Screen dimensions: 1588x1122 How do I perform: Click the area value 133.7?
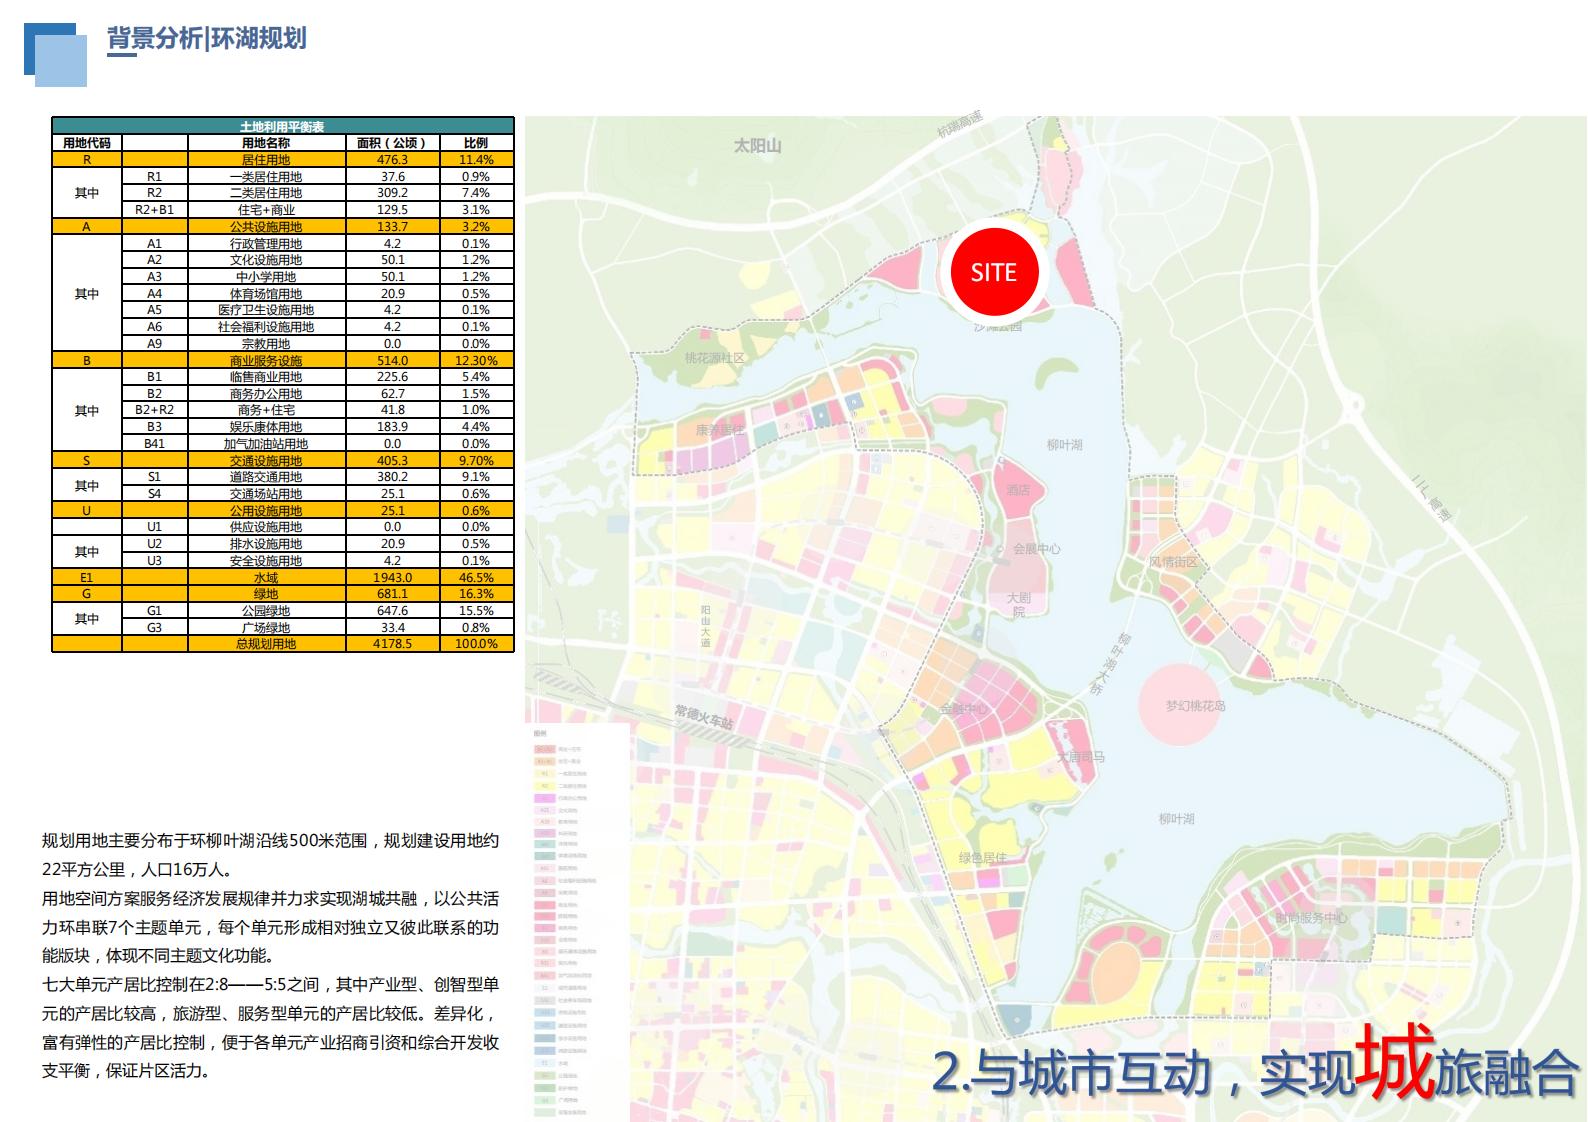point(392,227)
